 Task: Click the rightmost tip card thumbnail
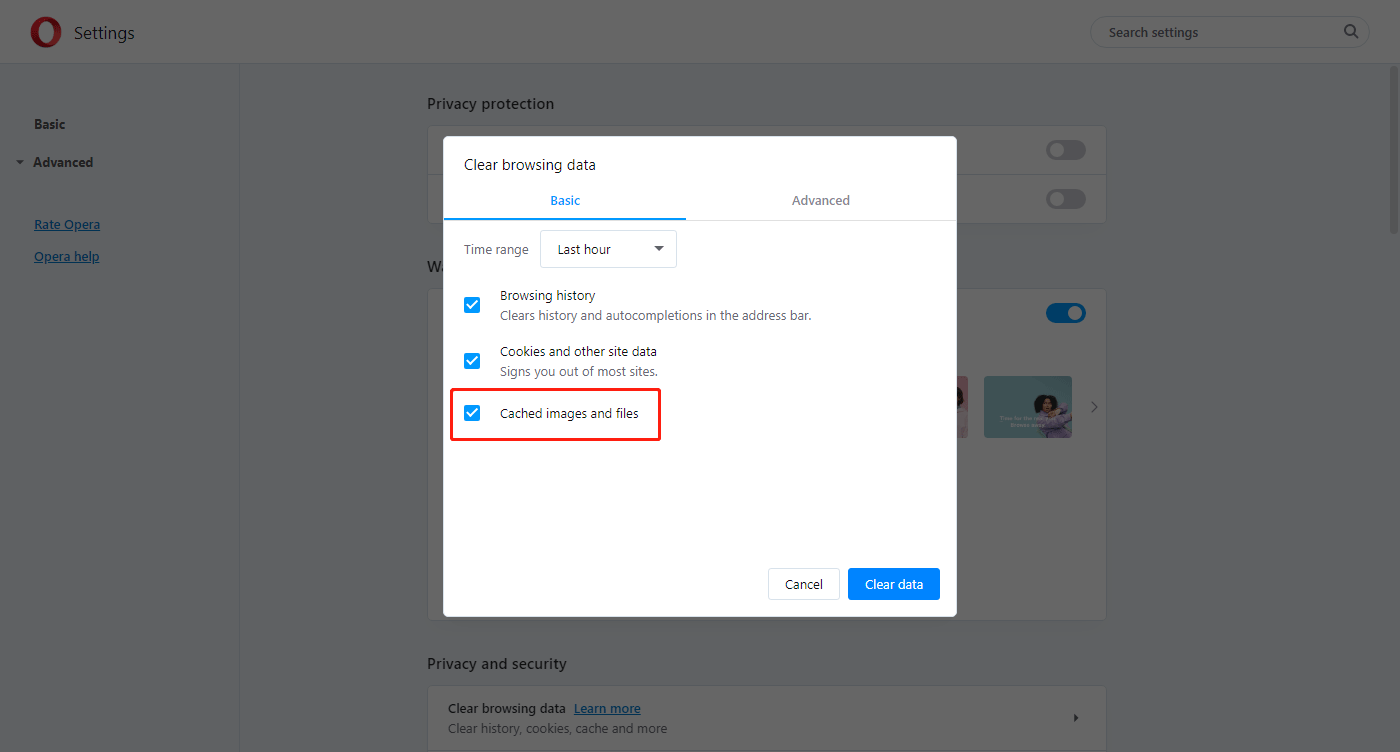tap(1027, 406)
